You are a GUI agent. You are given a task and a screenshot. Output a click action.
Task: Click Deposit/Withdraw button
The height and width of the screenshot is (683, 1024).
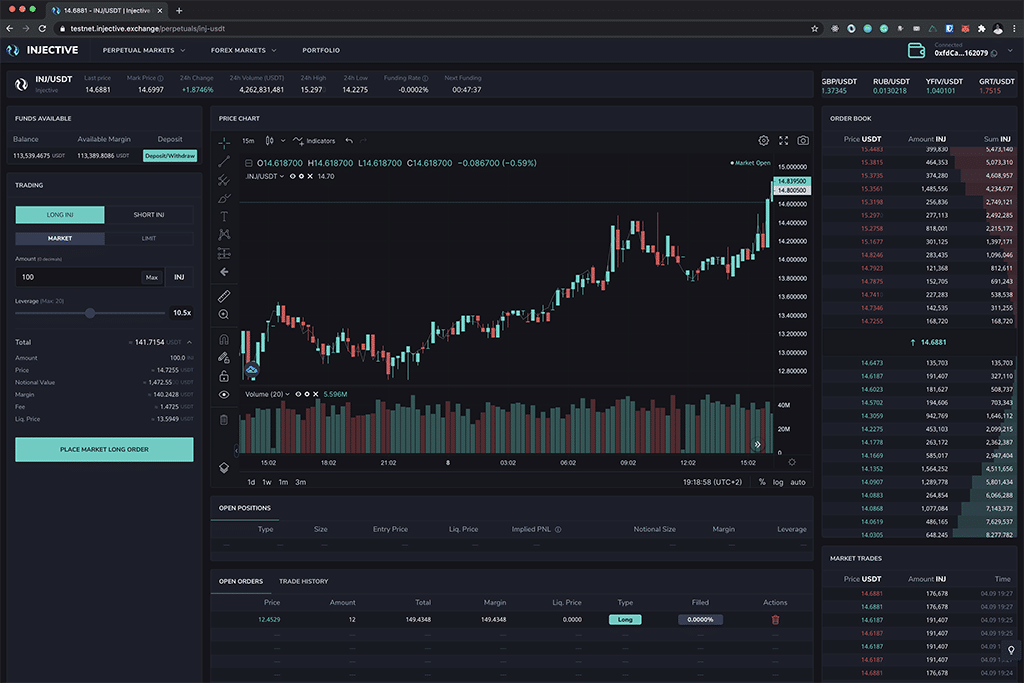tap(170, 156)
